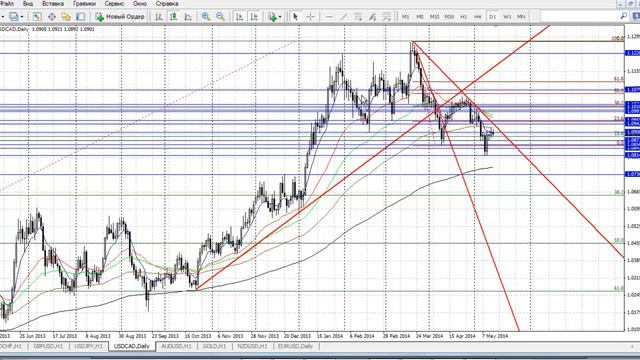Select the horizontal line tool
This screenshot has height=360, width=640.
point(329,17)
